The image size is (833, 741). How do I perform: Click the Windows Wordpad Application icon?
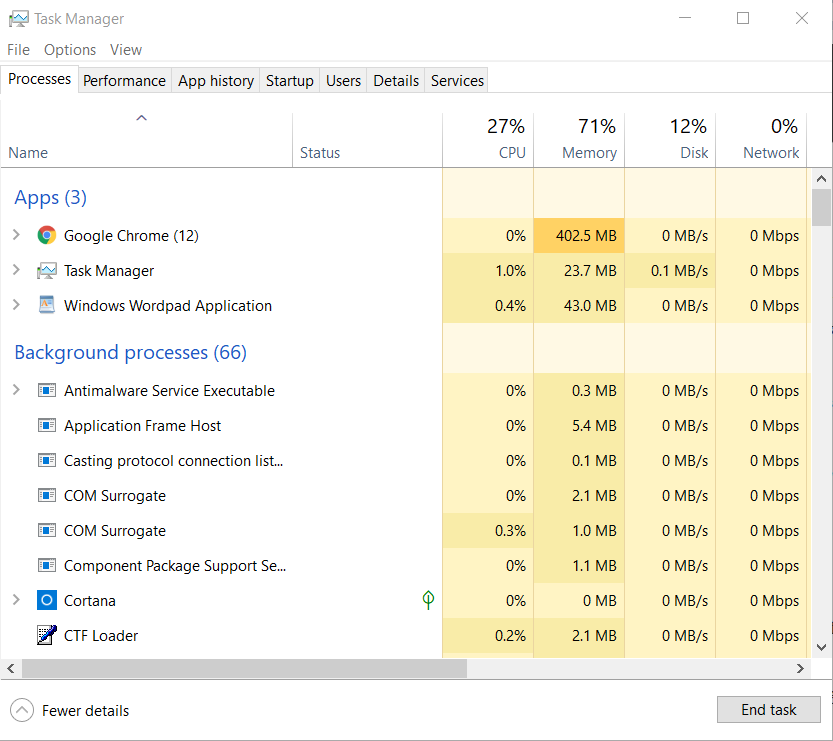[47, 305]
